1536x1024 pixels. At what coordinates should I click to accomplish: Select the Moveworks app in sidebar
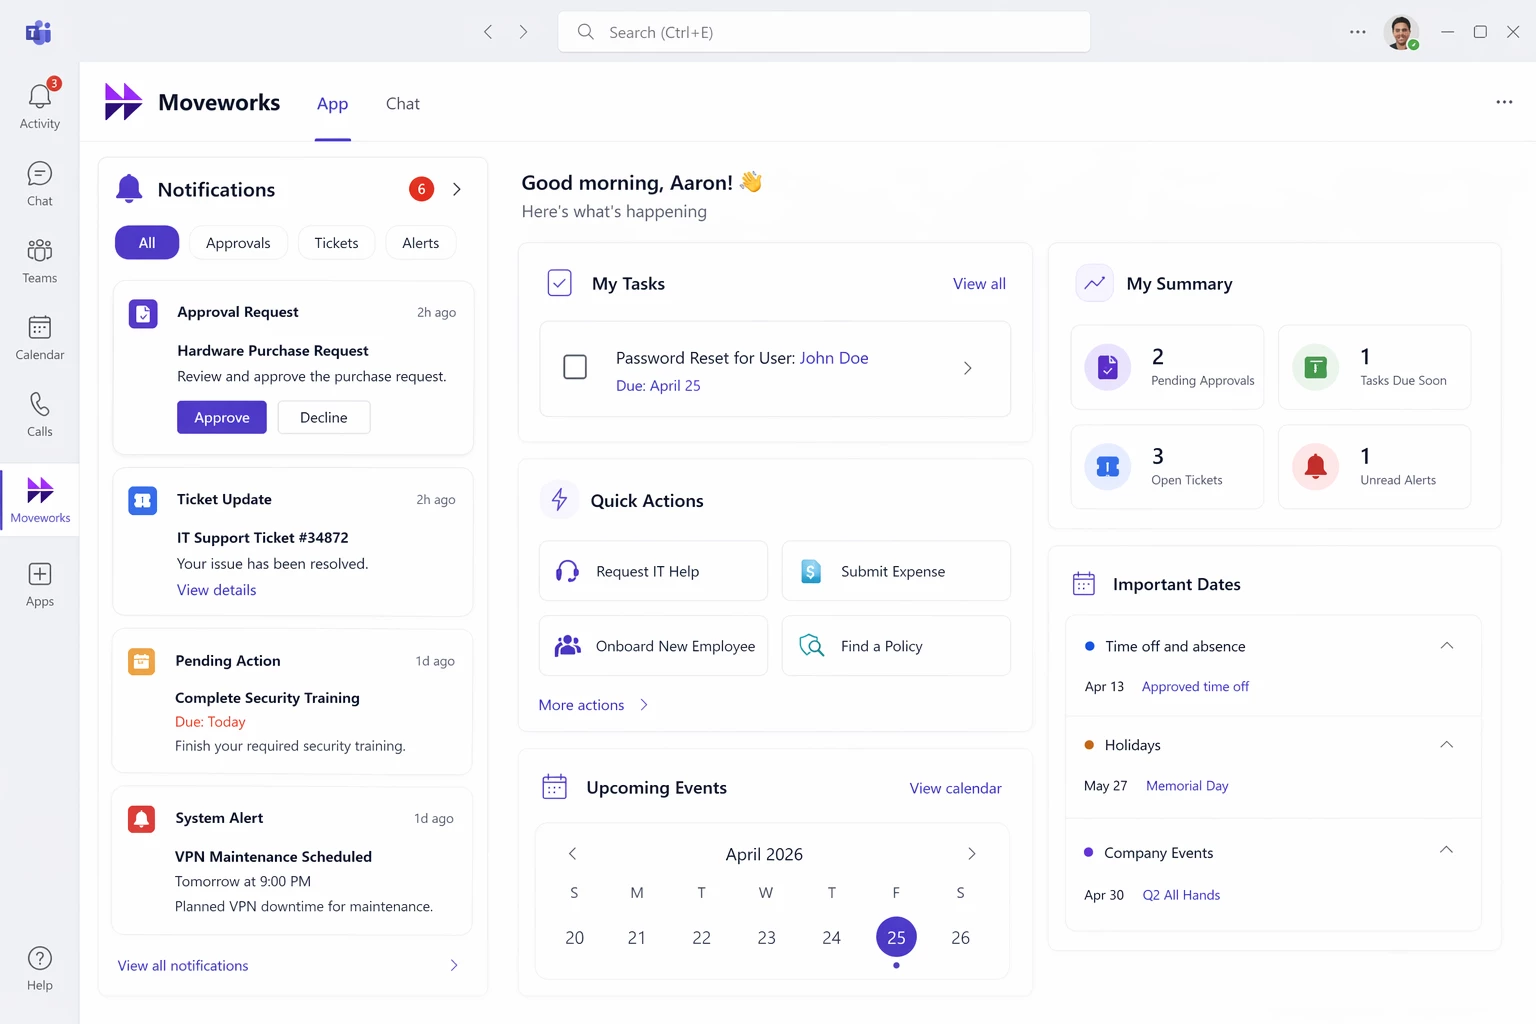click(x=40, y=500)
